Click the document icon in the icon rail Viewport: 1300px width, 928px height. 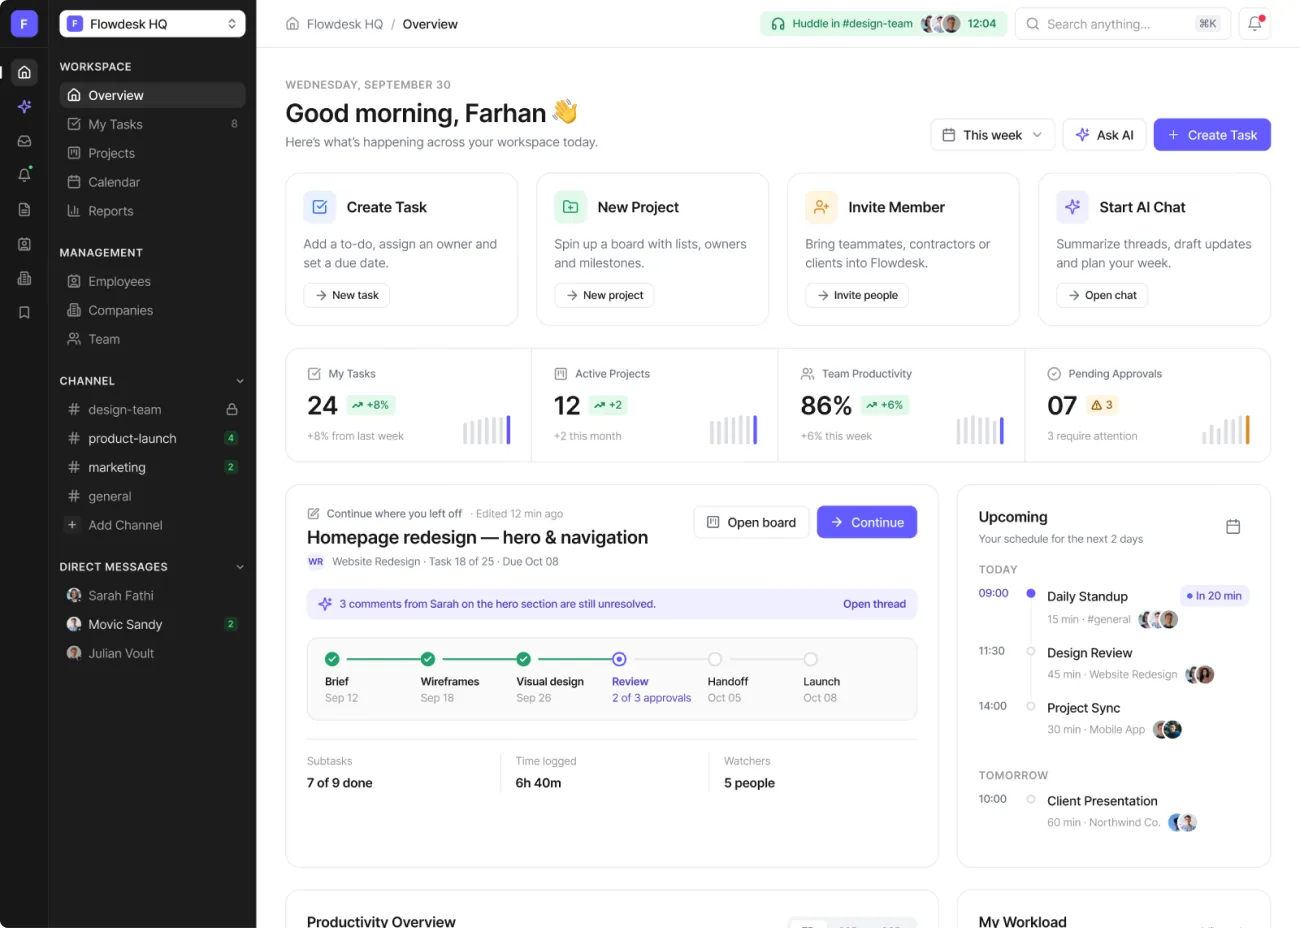pos(24,210)
